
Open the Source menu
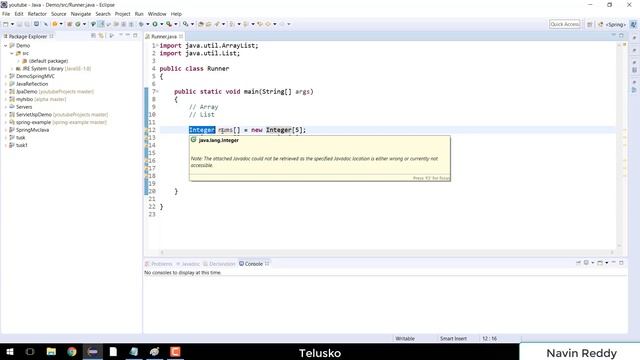click(58, 14)
